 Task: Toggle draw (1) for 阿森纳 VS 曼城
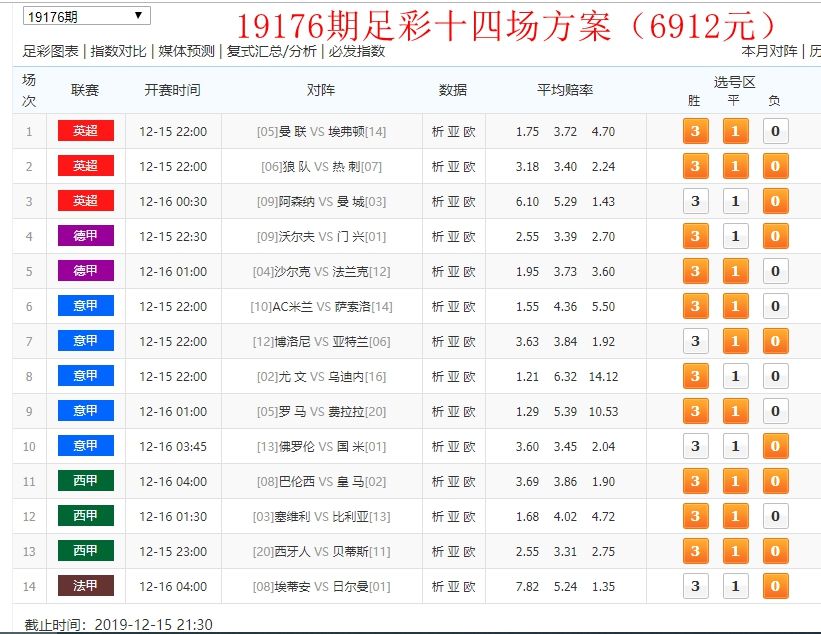(735, 201)
